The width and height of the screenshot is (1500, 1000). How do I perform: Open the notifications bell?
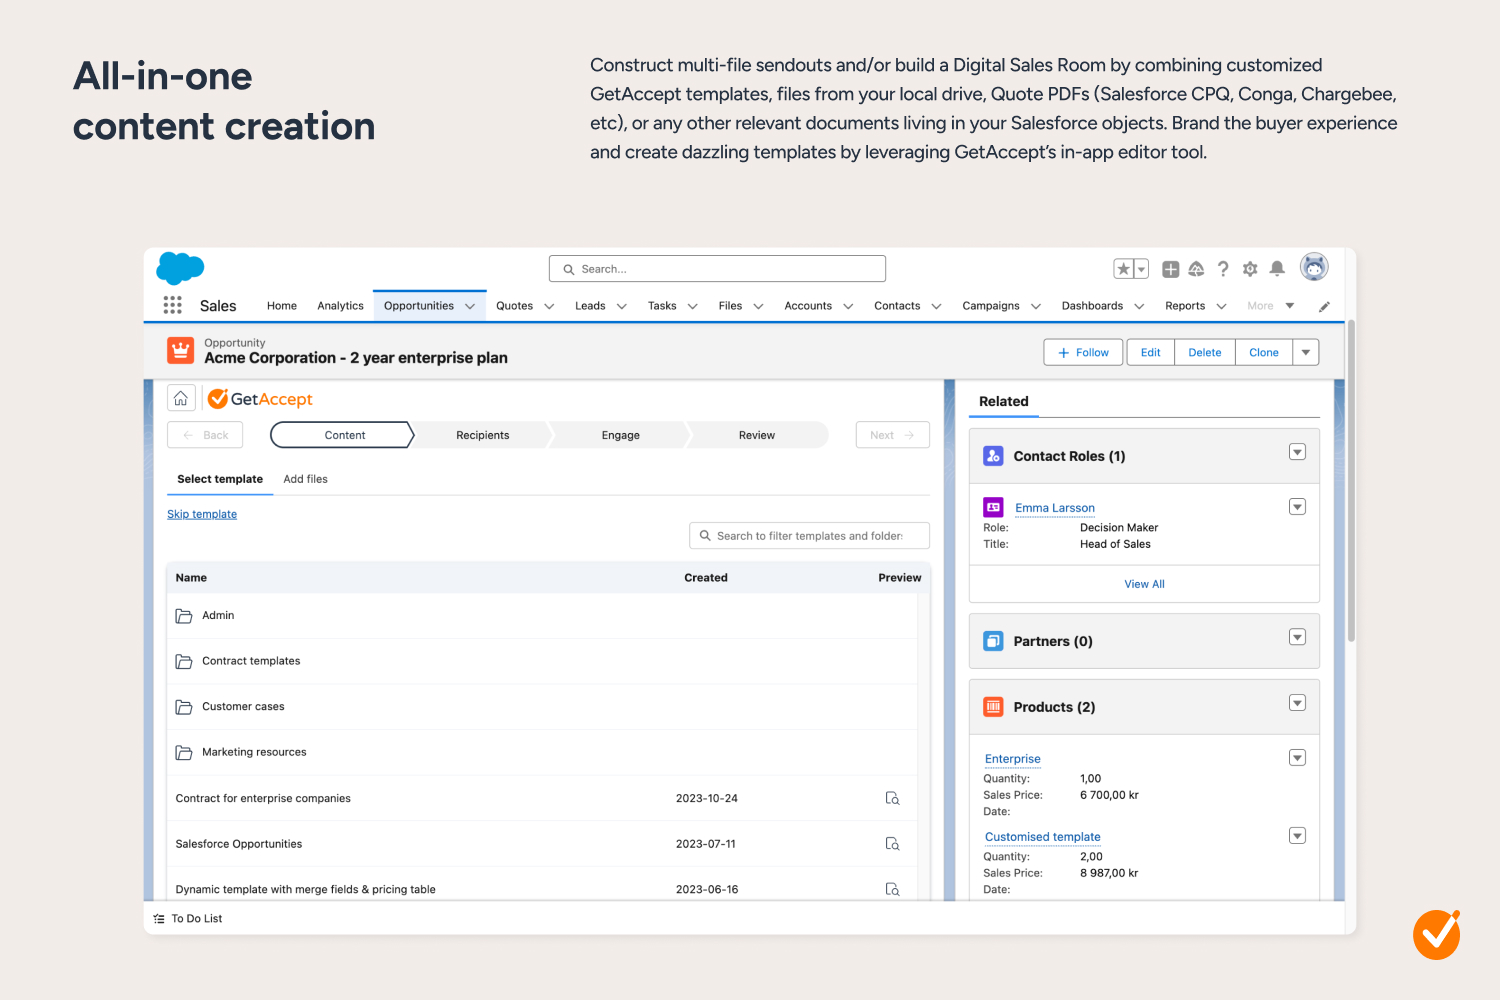coord(1277,269)
